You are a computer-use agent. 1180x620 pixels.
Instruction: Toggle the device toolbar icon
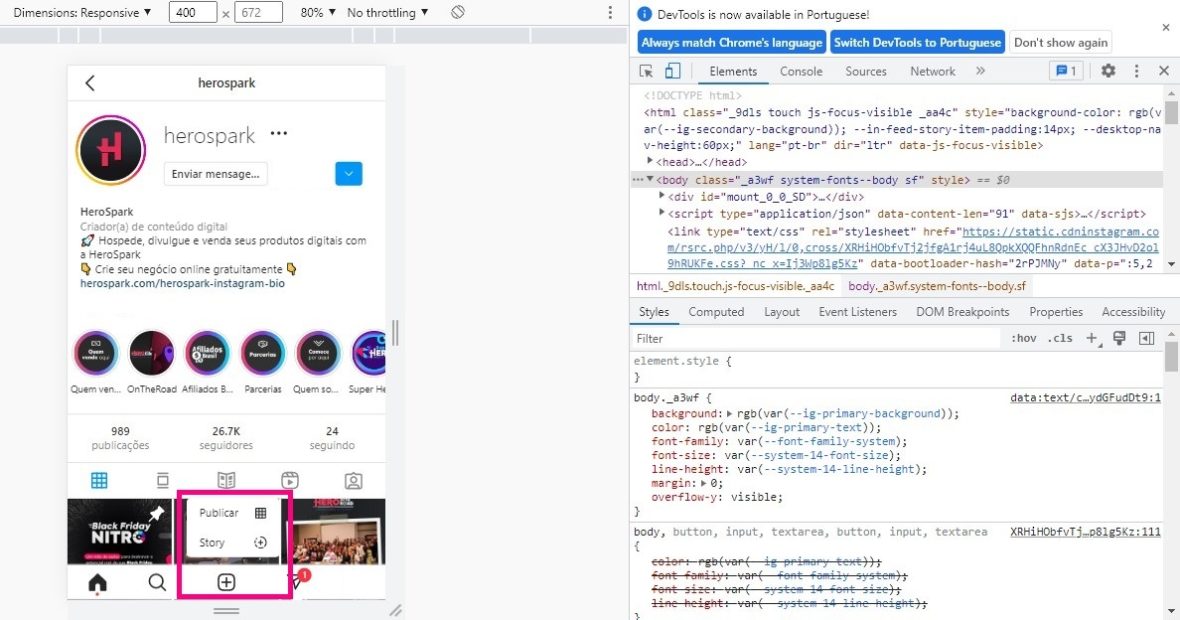(672, 71)
